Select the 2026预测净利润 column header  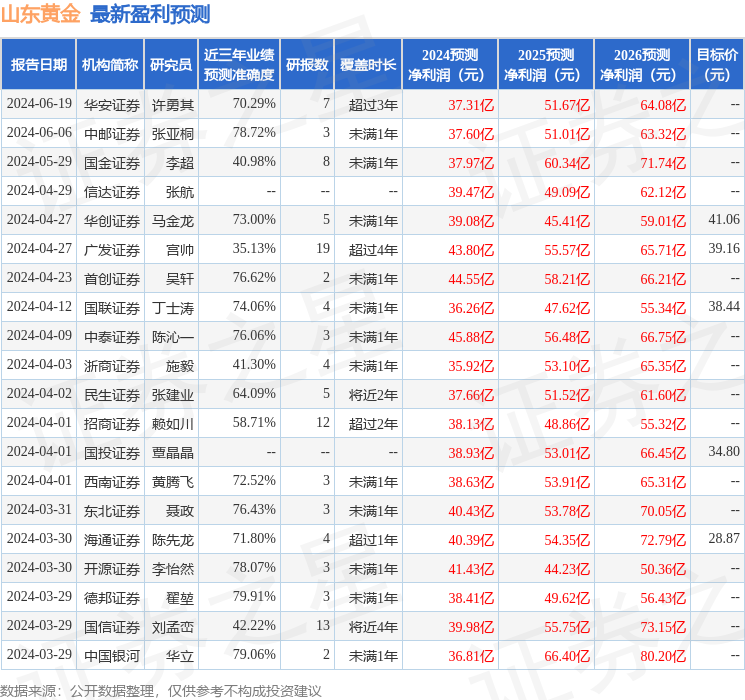(642, 65)
